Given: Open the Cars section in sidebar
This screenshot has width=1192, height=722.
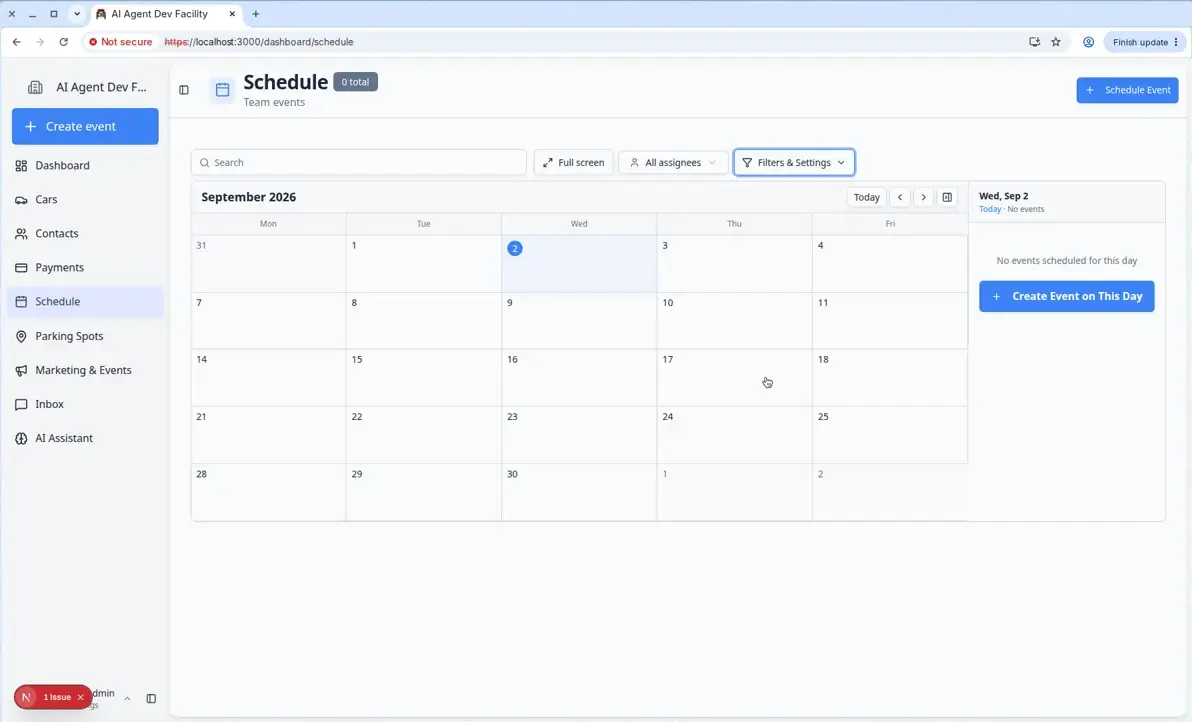Looking at the screenshot, I should coord(85,199).
